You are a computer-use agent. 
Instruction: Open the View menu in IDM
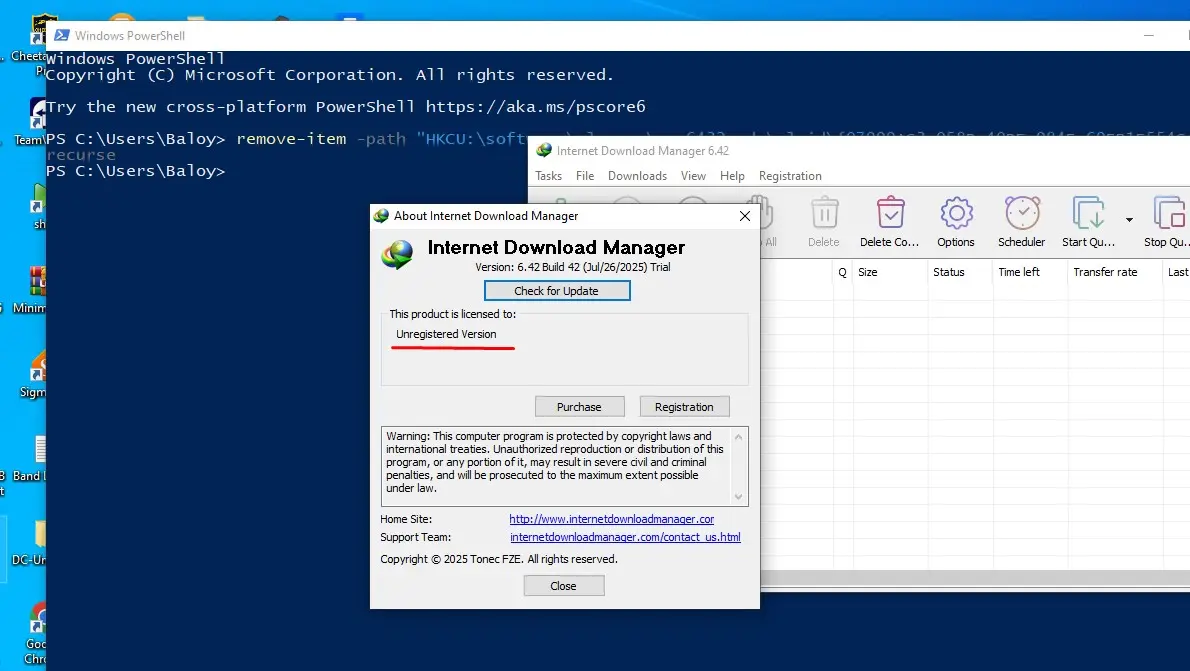click(693, 175)
